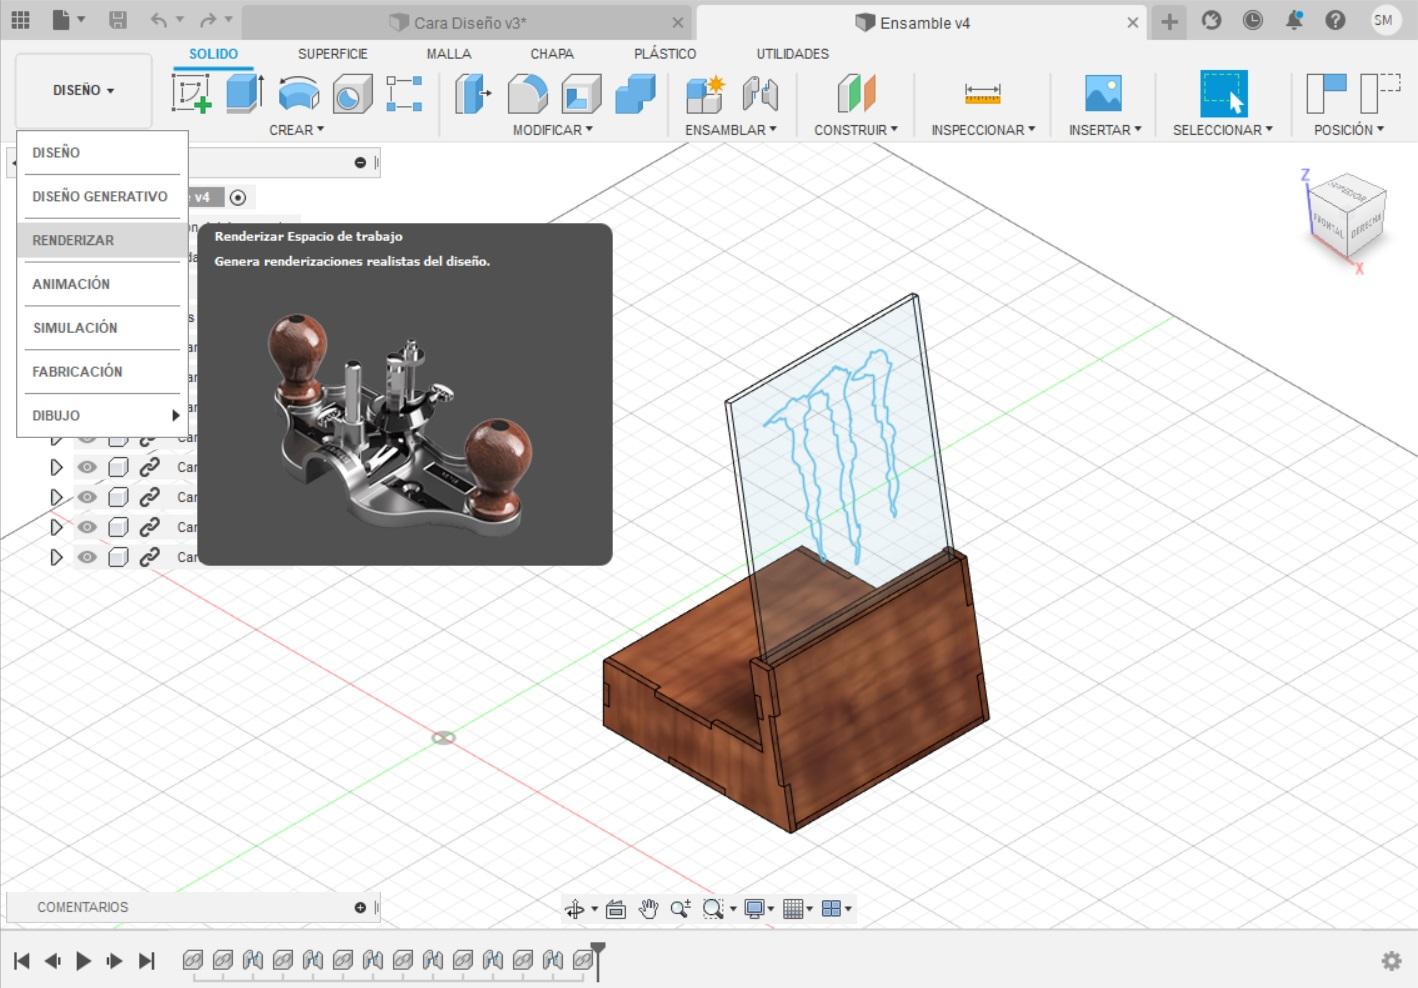Expand the third Cara component in the browser tree
Viewport: 1418px width, 988px height.
coord(56,497)
